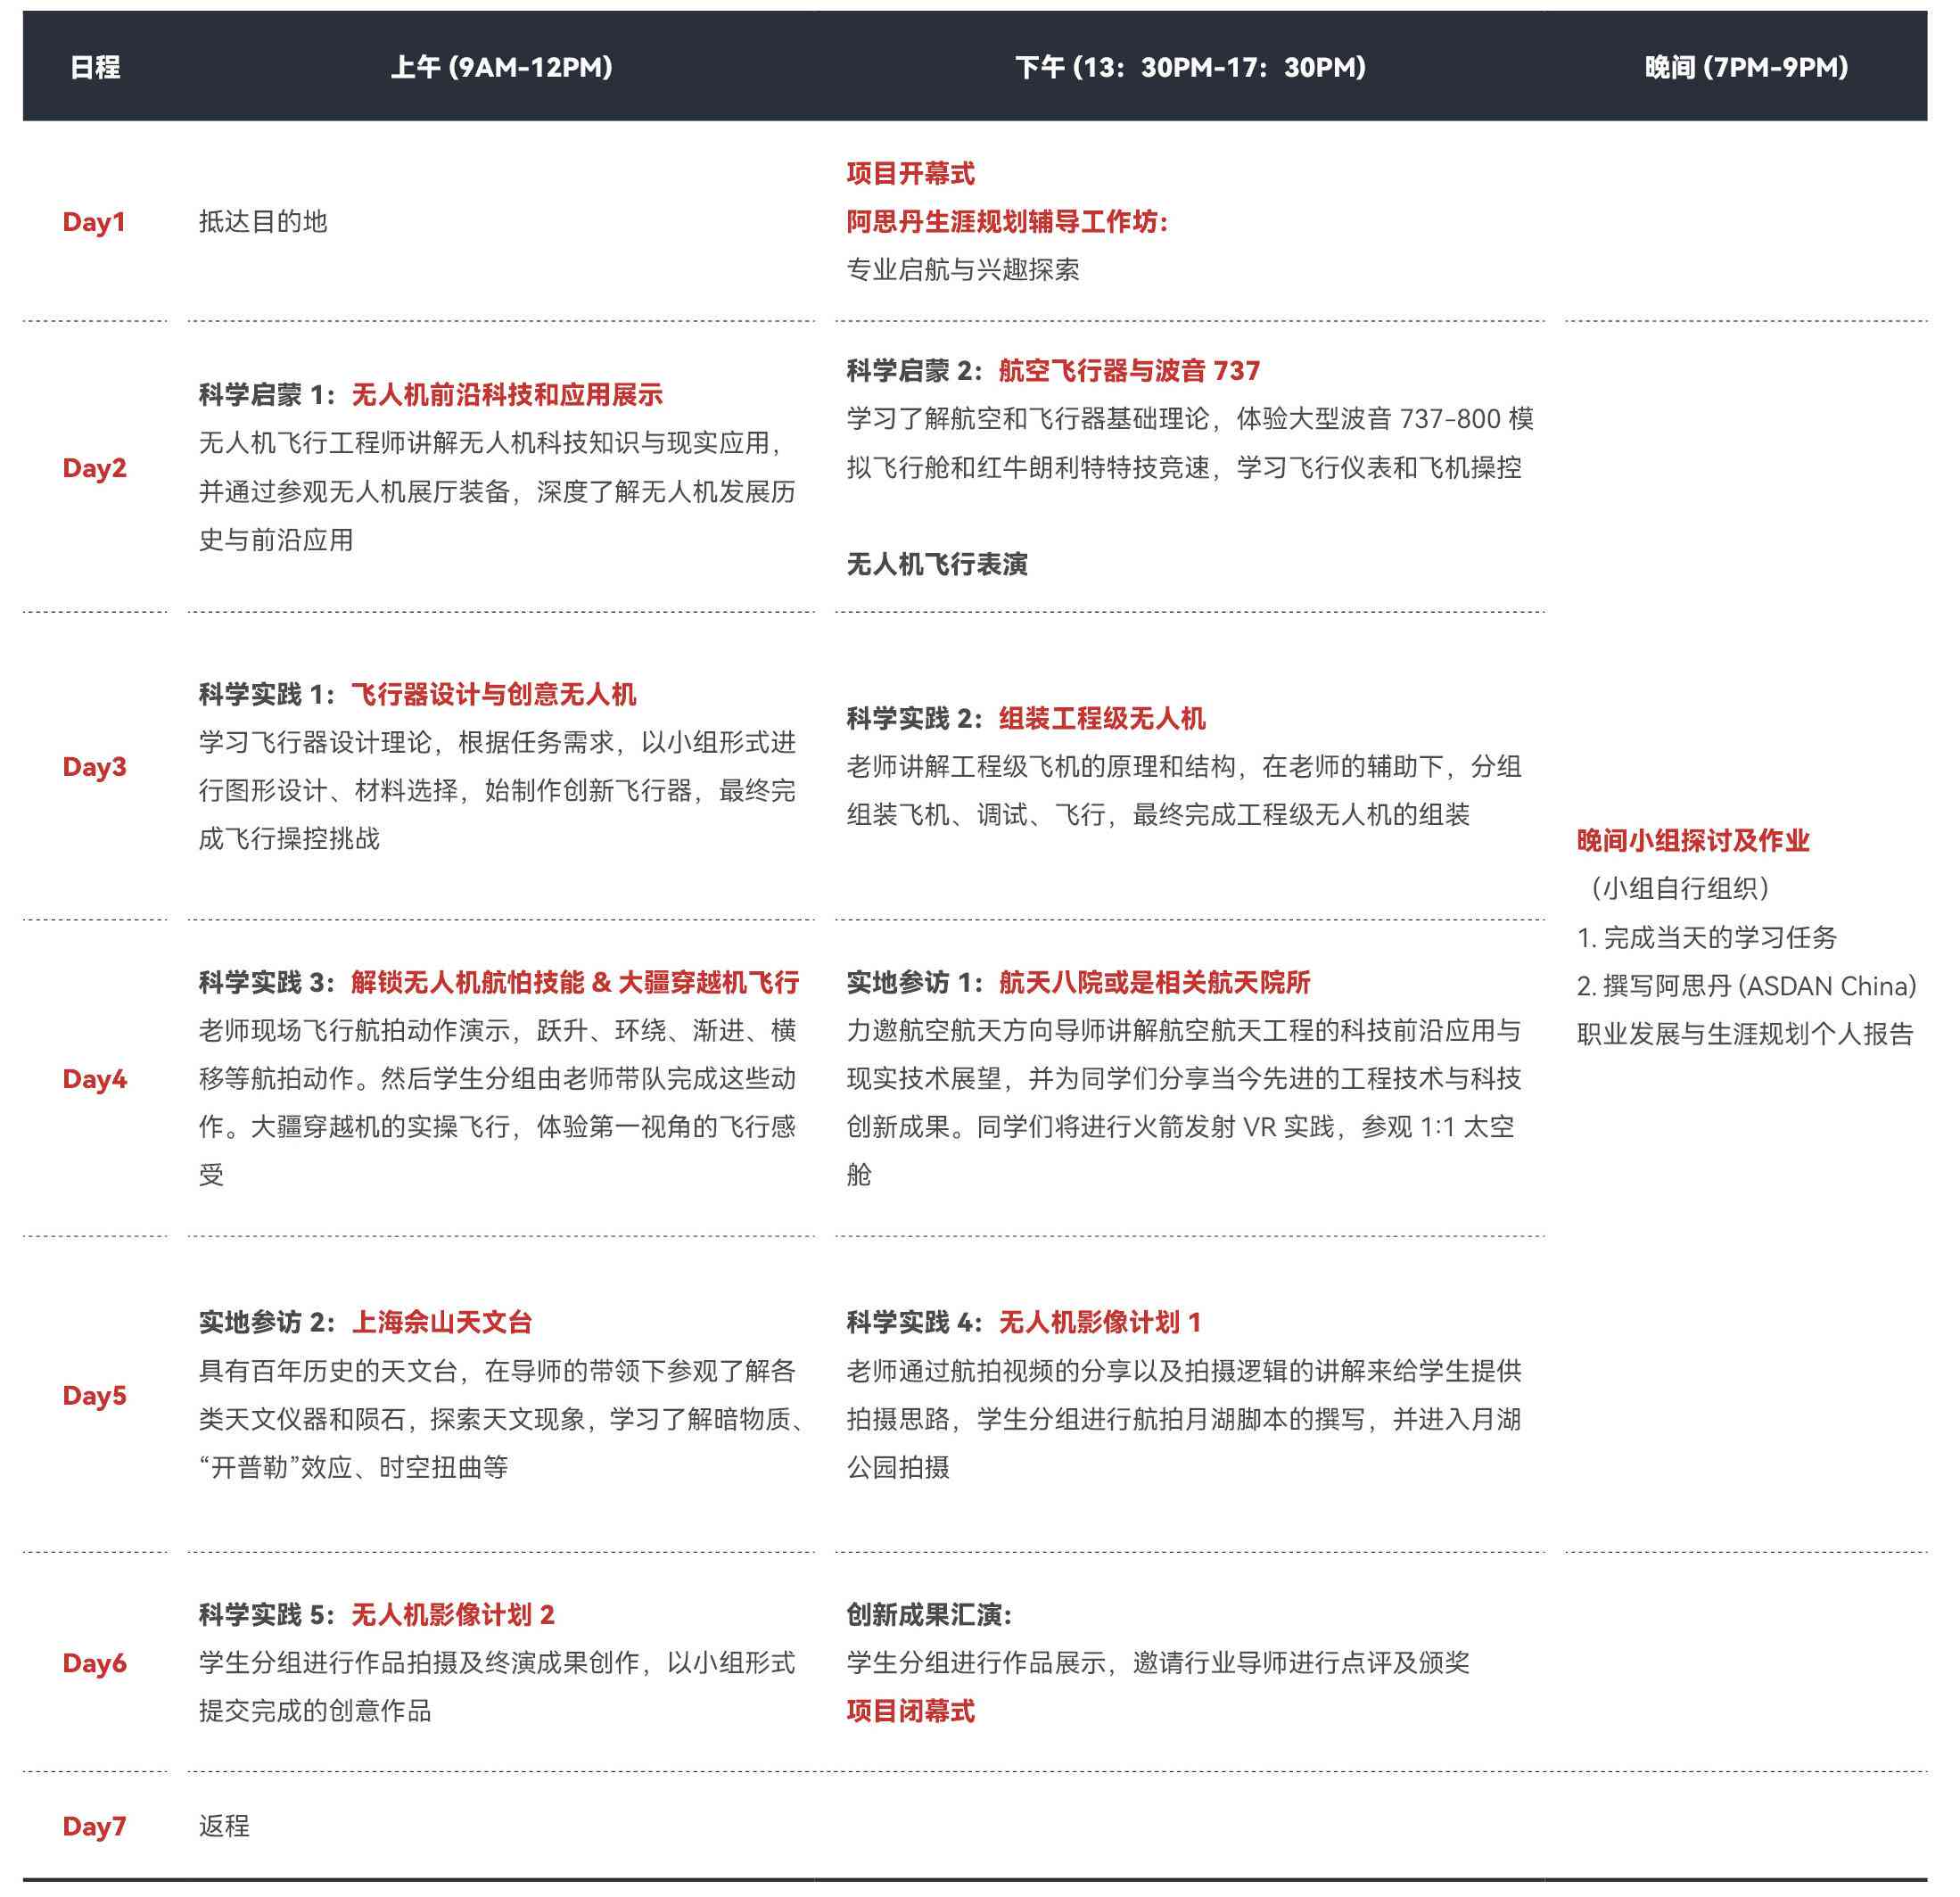The image size is (1960, 1897).
Task: Click the line starting 无人机飞行工程师讲解
Action: (x=491, y=442)
